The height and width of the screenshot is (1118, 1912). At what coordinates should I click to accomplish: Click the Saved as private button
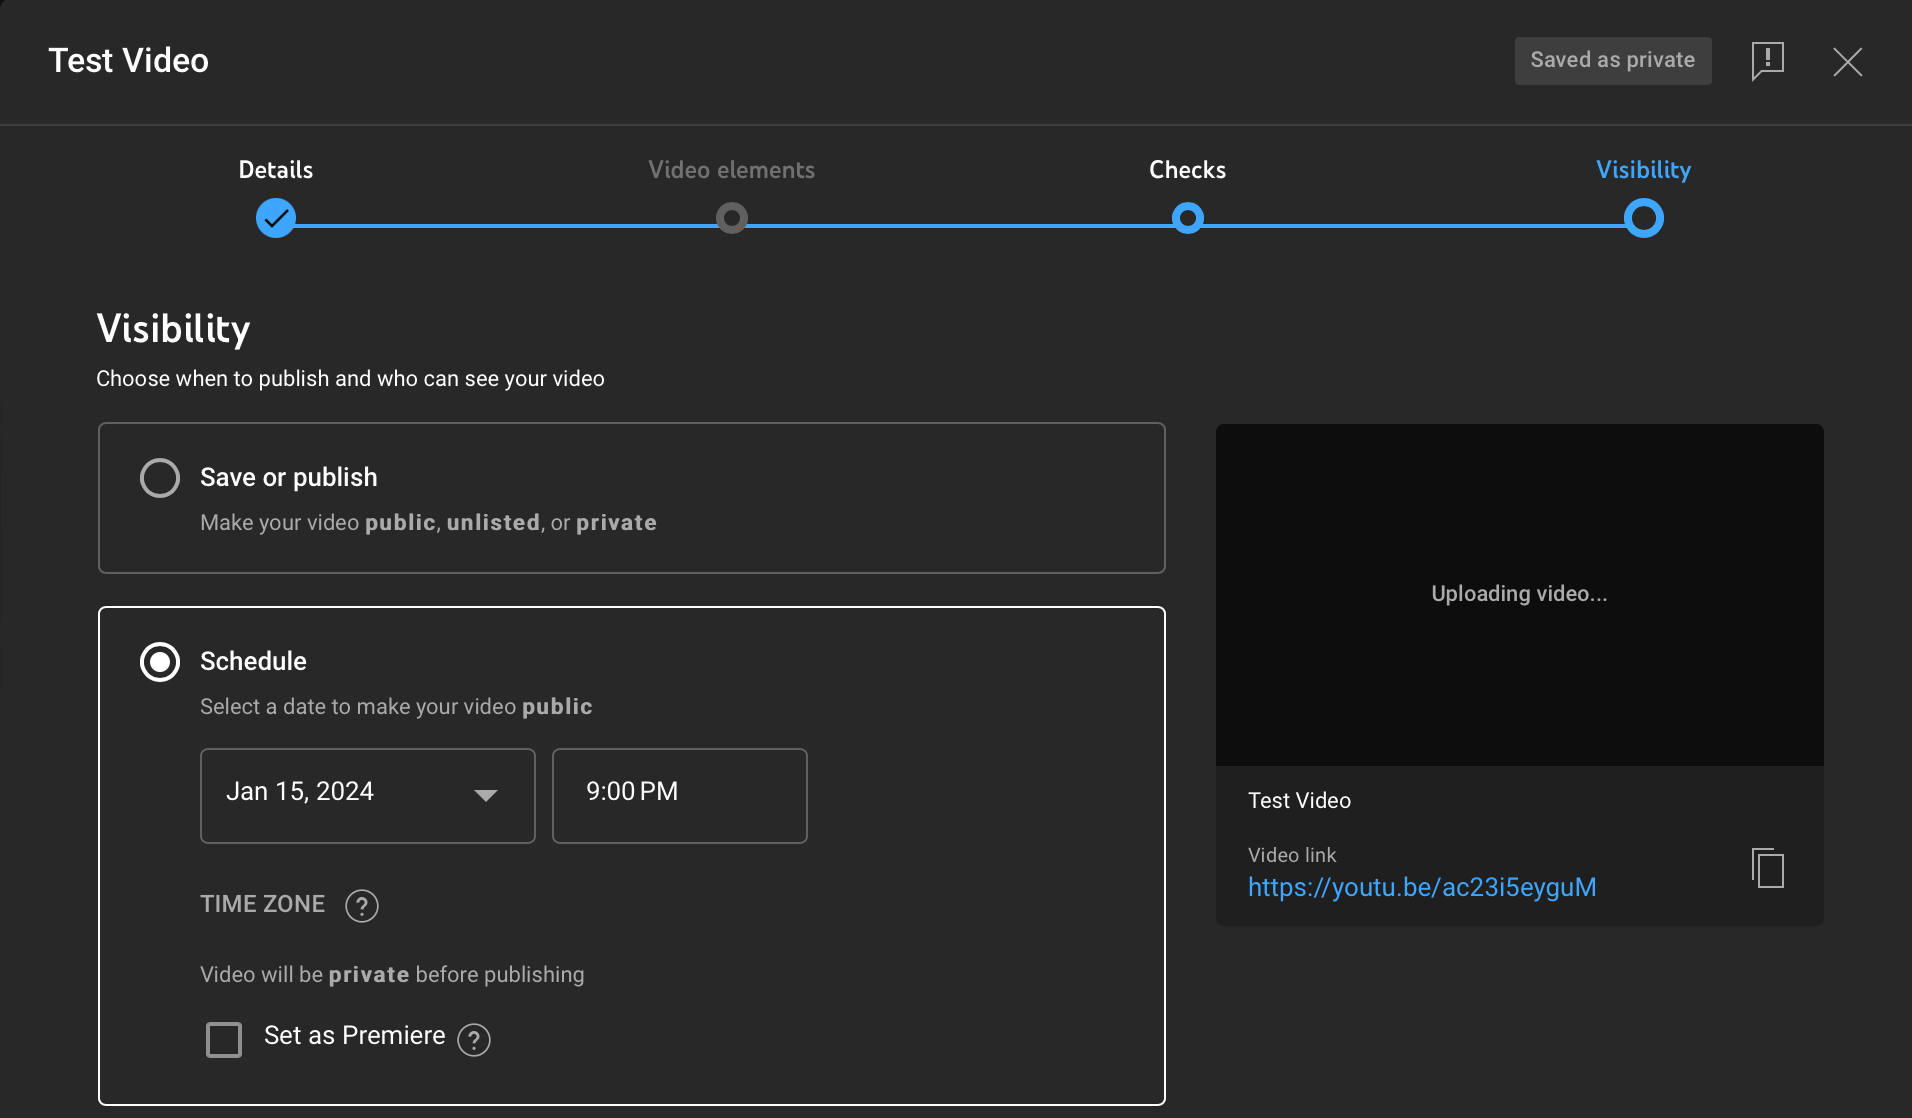click(x=1612, y=60)
